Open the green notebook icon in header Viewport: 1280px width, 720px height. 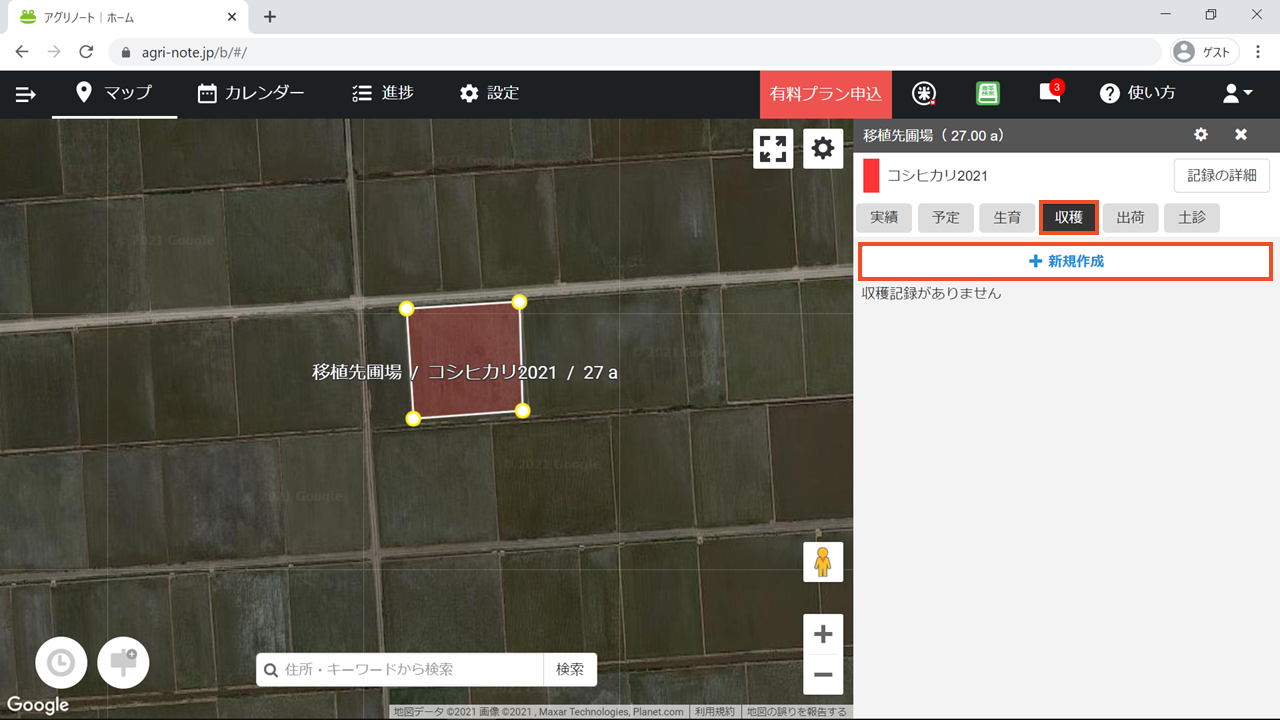(988, 93)
